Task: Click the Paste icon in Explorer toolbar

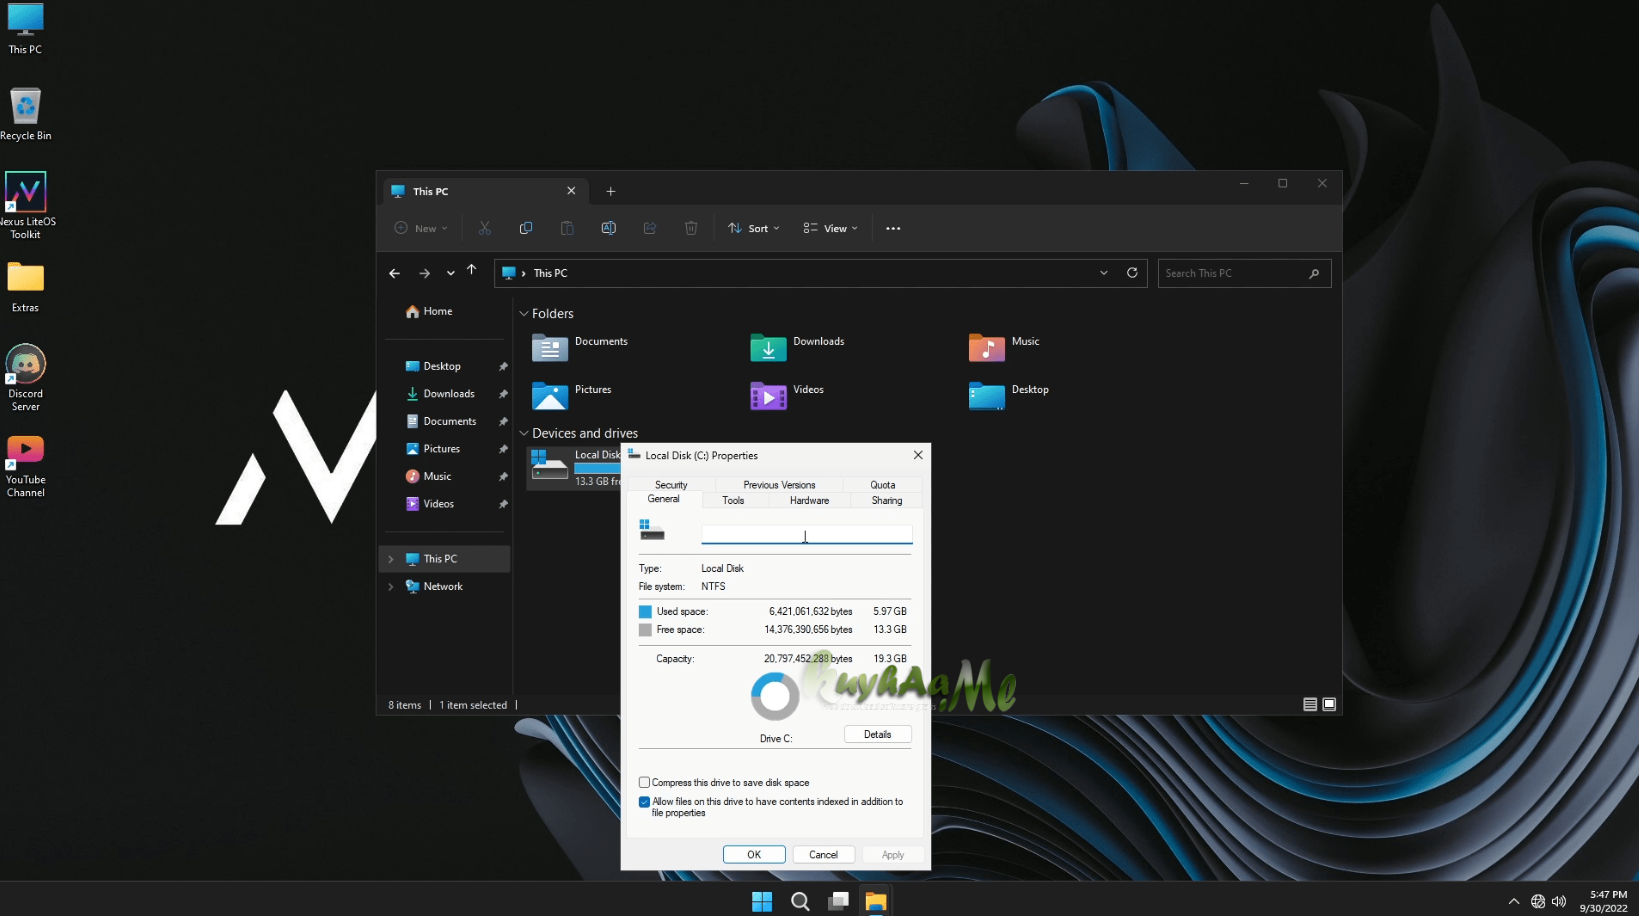Action: pos(567,228)
